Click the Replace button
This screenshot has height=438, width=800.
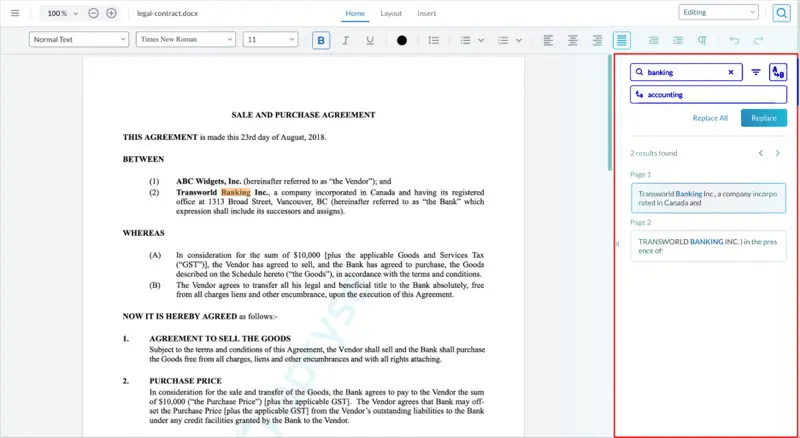tap(764, 118)
